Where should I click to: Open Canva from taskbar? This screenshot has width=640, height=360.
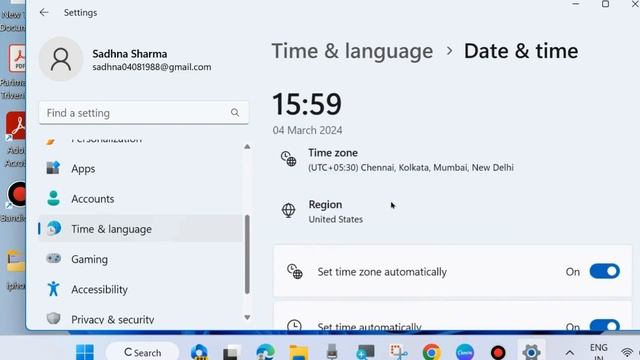click(464, 352)
